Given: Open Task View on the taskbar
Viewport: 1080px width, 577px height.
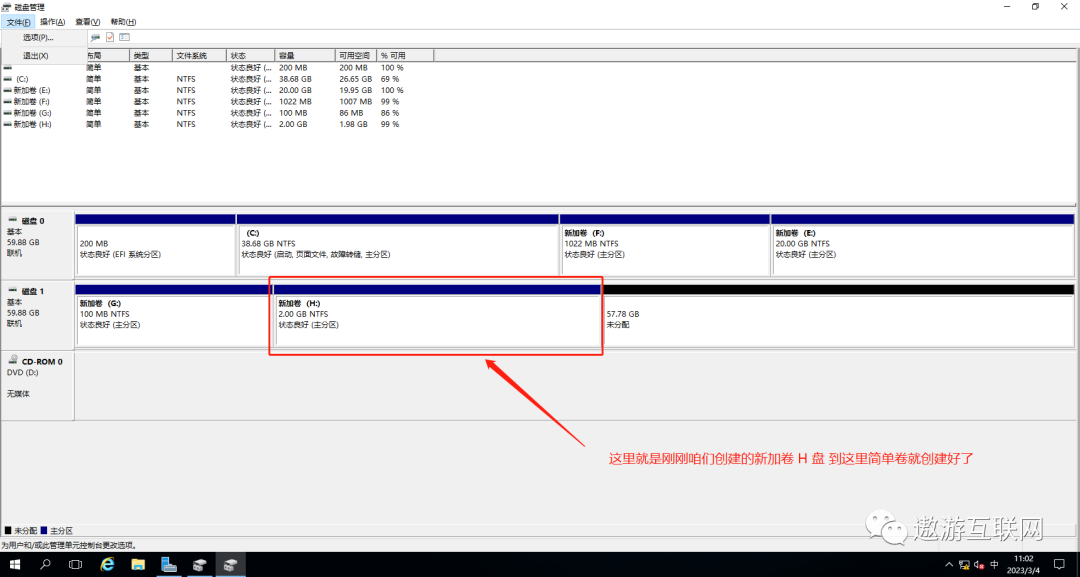Looking at the screenshot, I should tap(76, 565).
